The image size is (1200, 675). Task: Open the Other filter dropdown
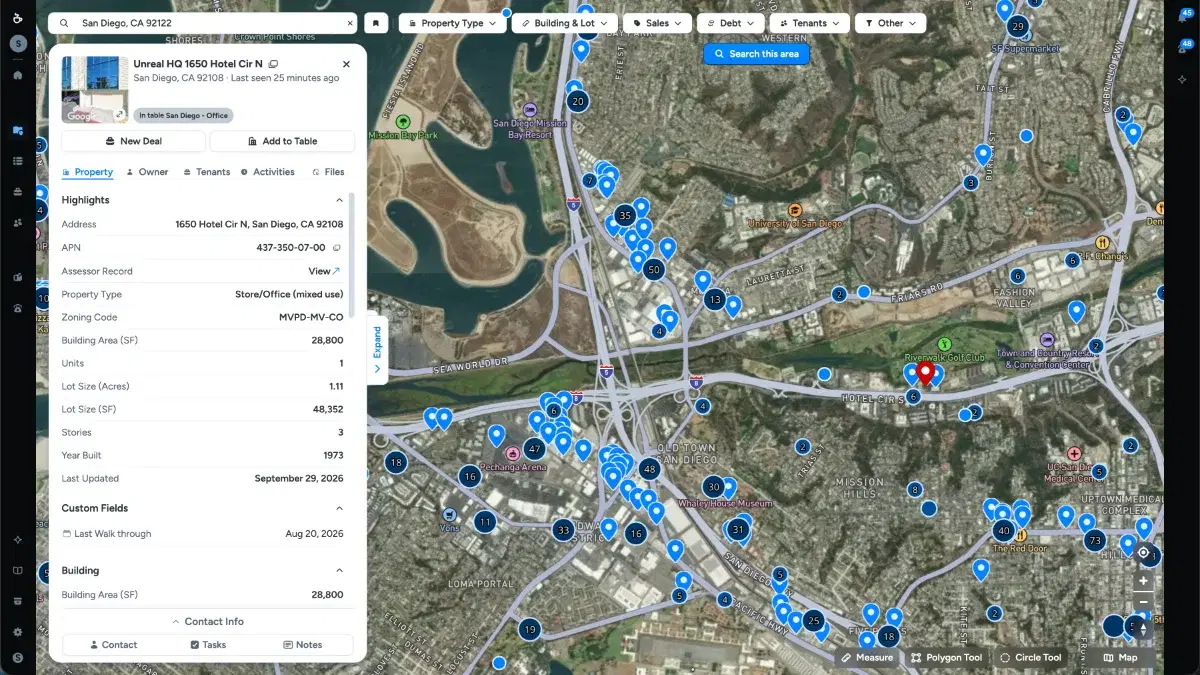[890, 23]
